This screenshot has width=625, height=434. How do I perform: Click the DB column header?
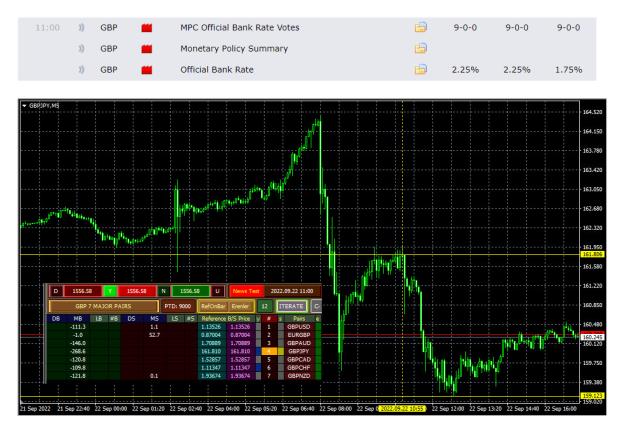56,318
